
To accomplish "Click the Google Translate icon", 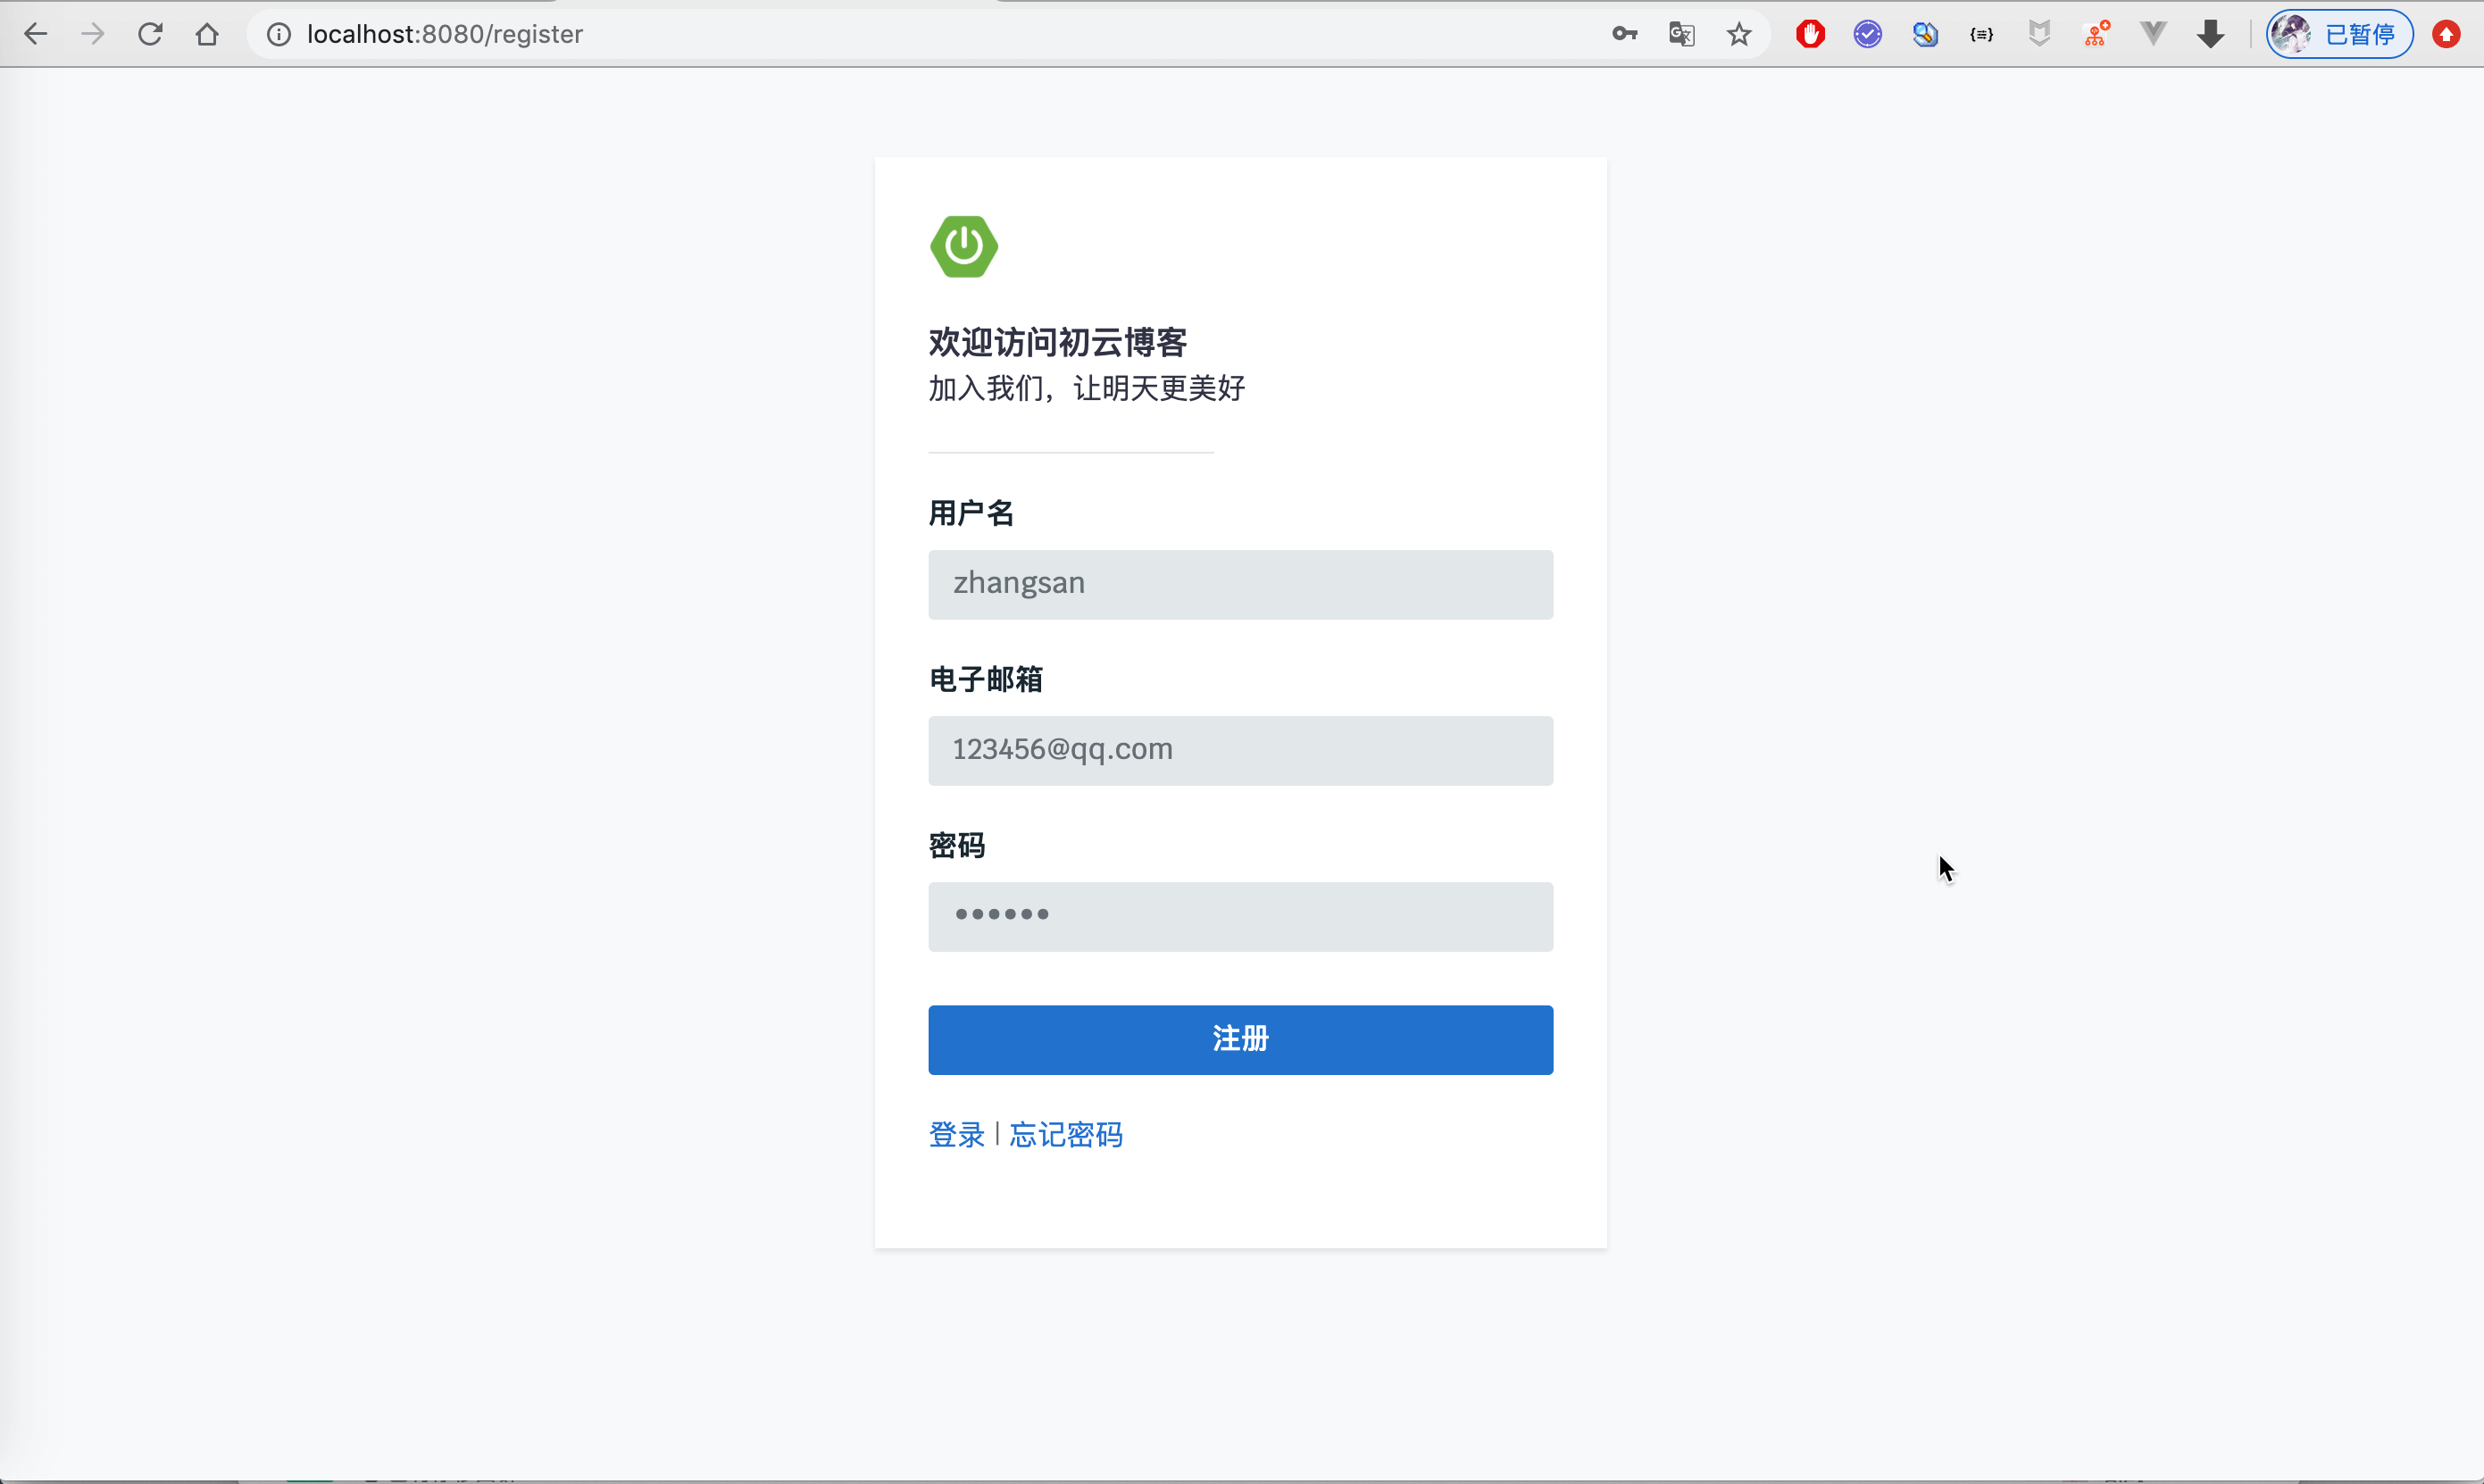I will coord(1681,34).
